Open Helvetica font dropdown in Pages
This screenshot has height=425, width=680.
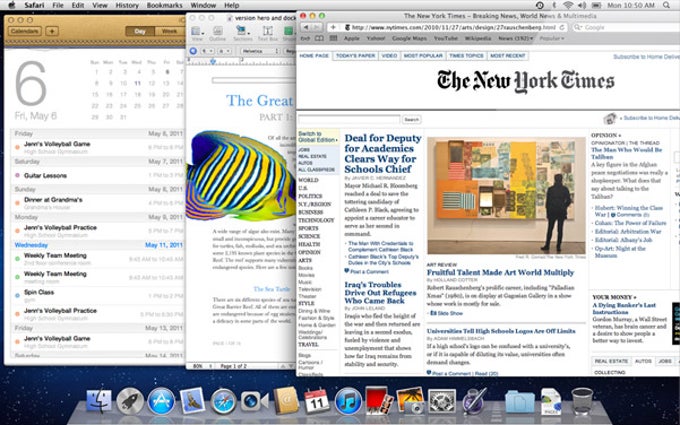tap(259, 51)
